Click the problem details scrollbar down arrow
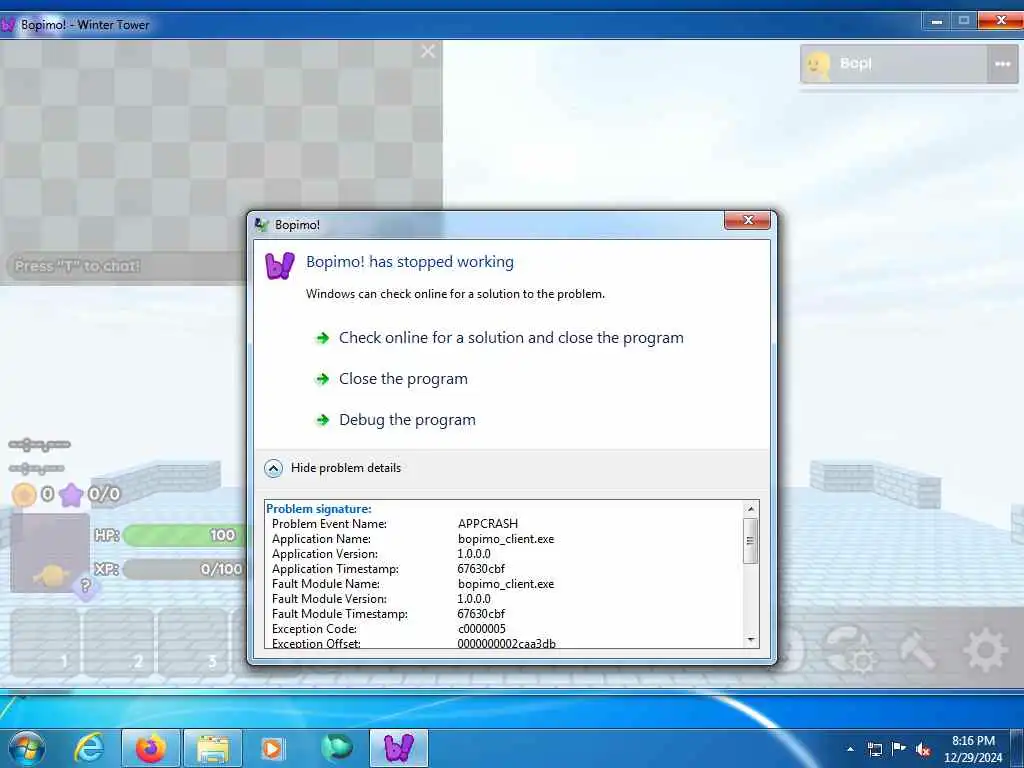The image size is (1024, 768). click(x=750, y=640)
